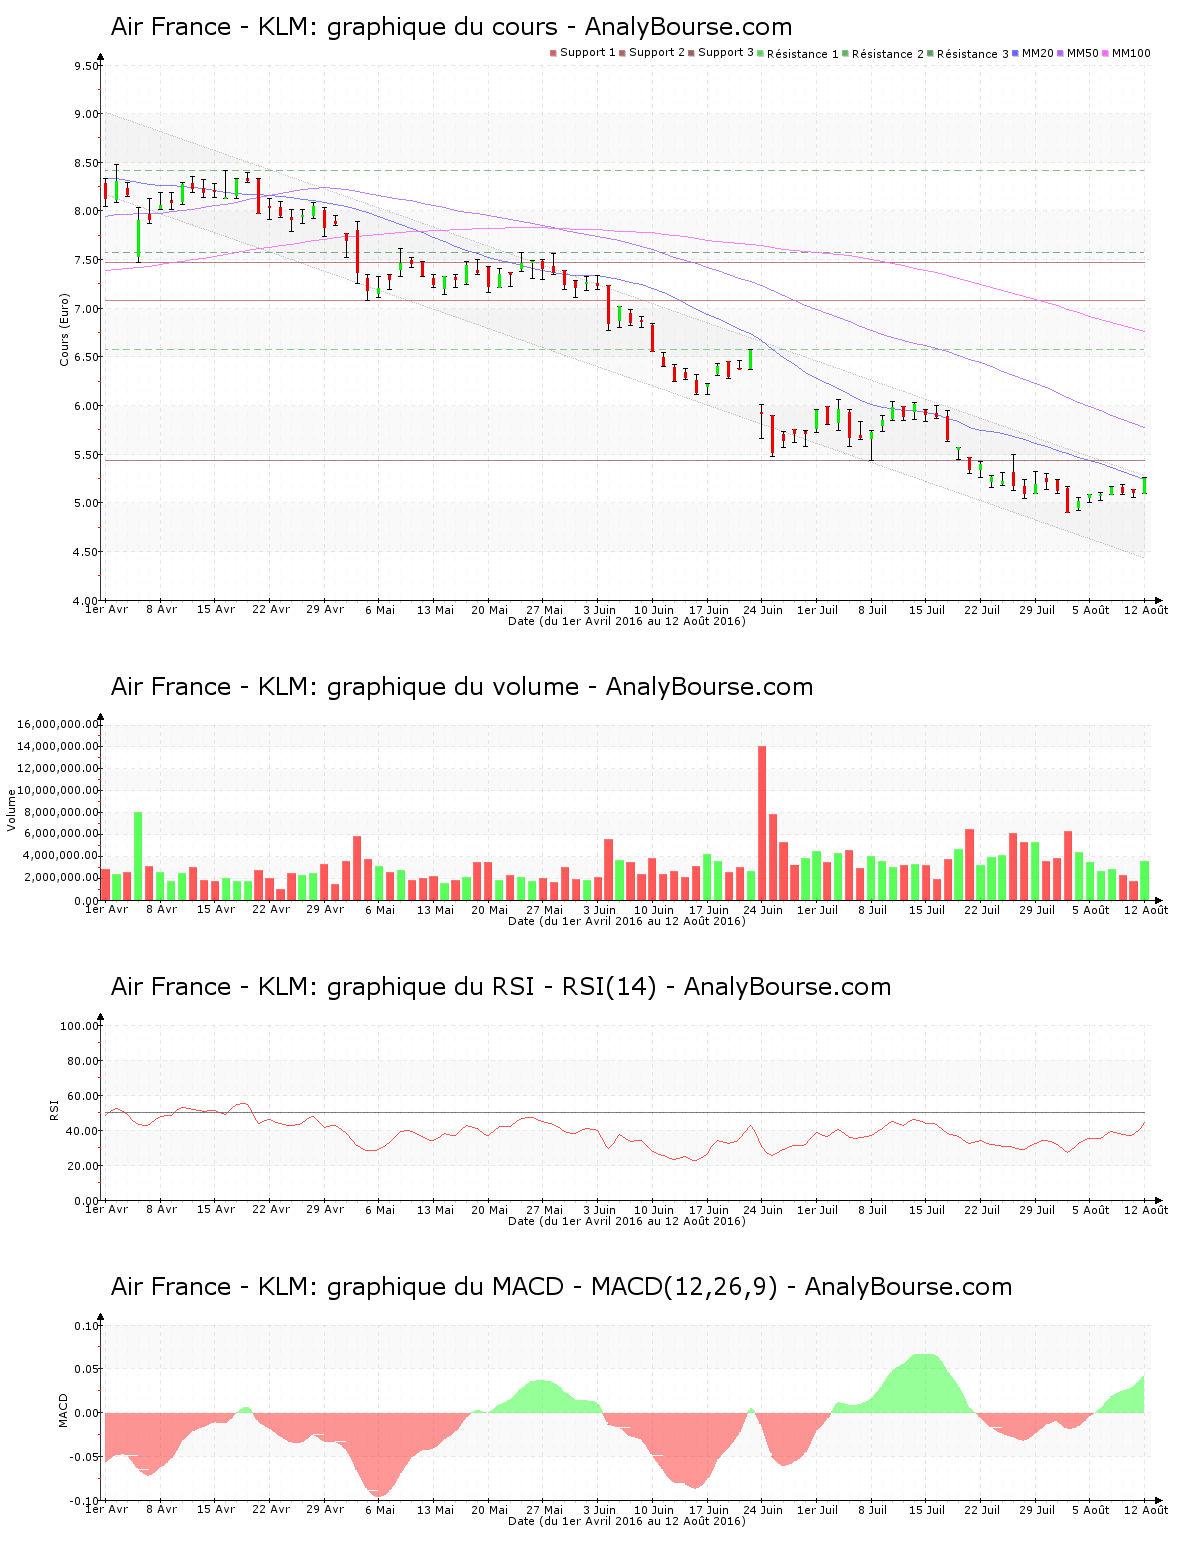Image resolution: width=1200 pixels, height=1550 pixels.
Task: Click the 'Cours (Euro)' axis label
Action: pos(65,330)
